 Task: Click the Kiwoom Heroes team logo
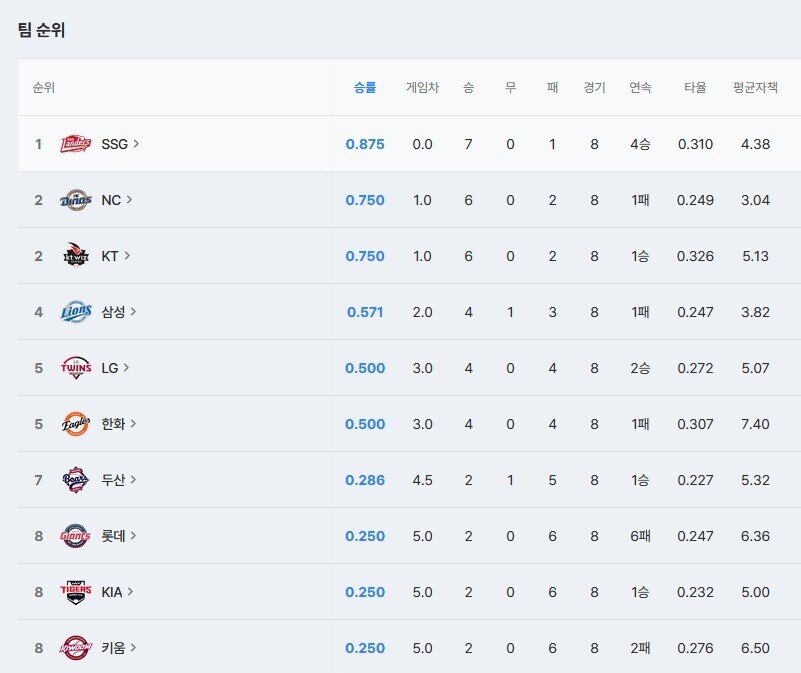76,648
